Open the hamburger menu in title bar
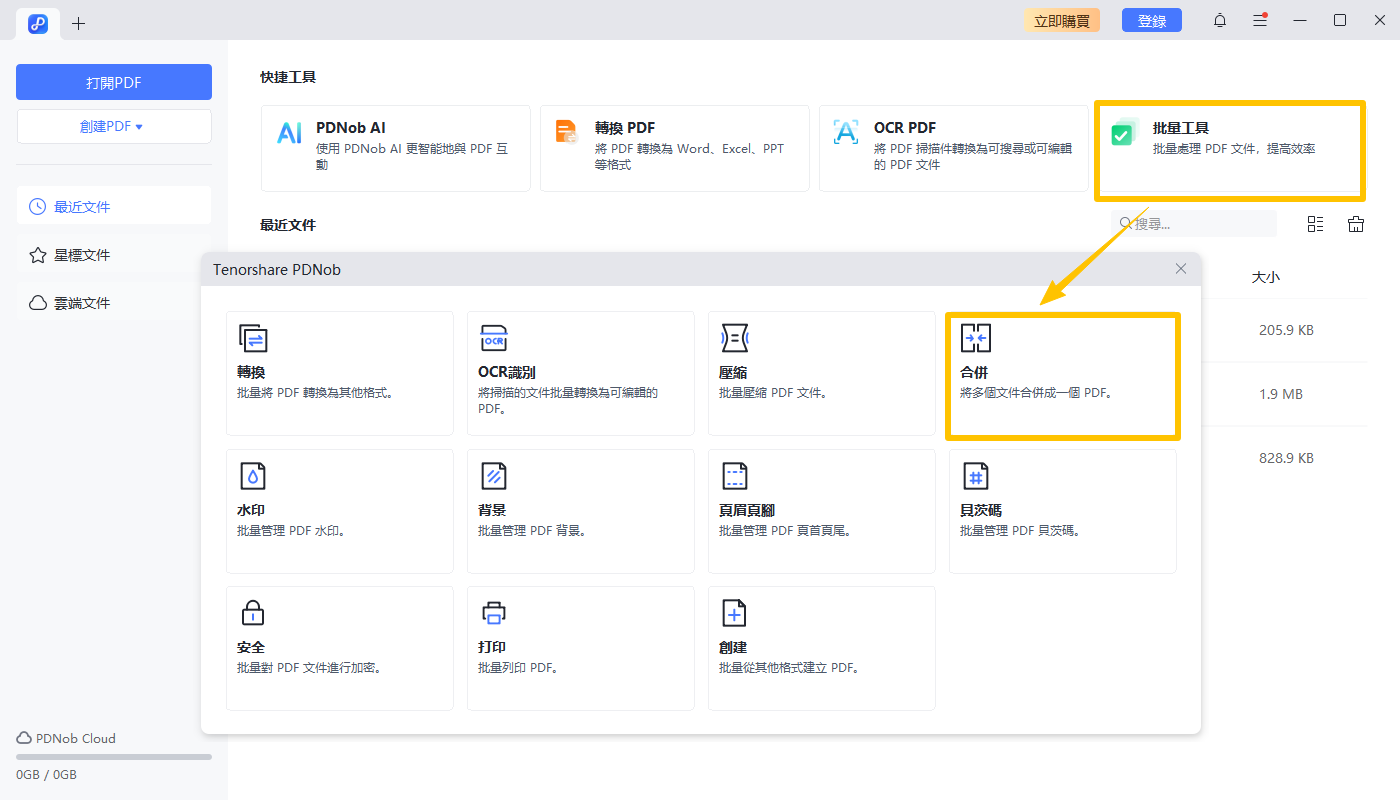This screenshot has width=1400, height=800. [1260, 20]
